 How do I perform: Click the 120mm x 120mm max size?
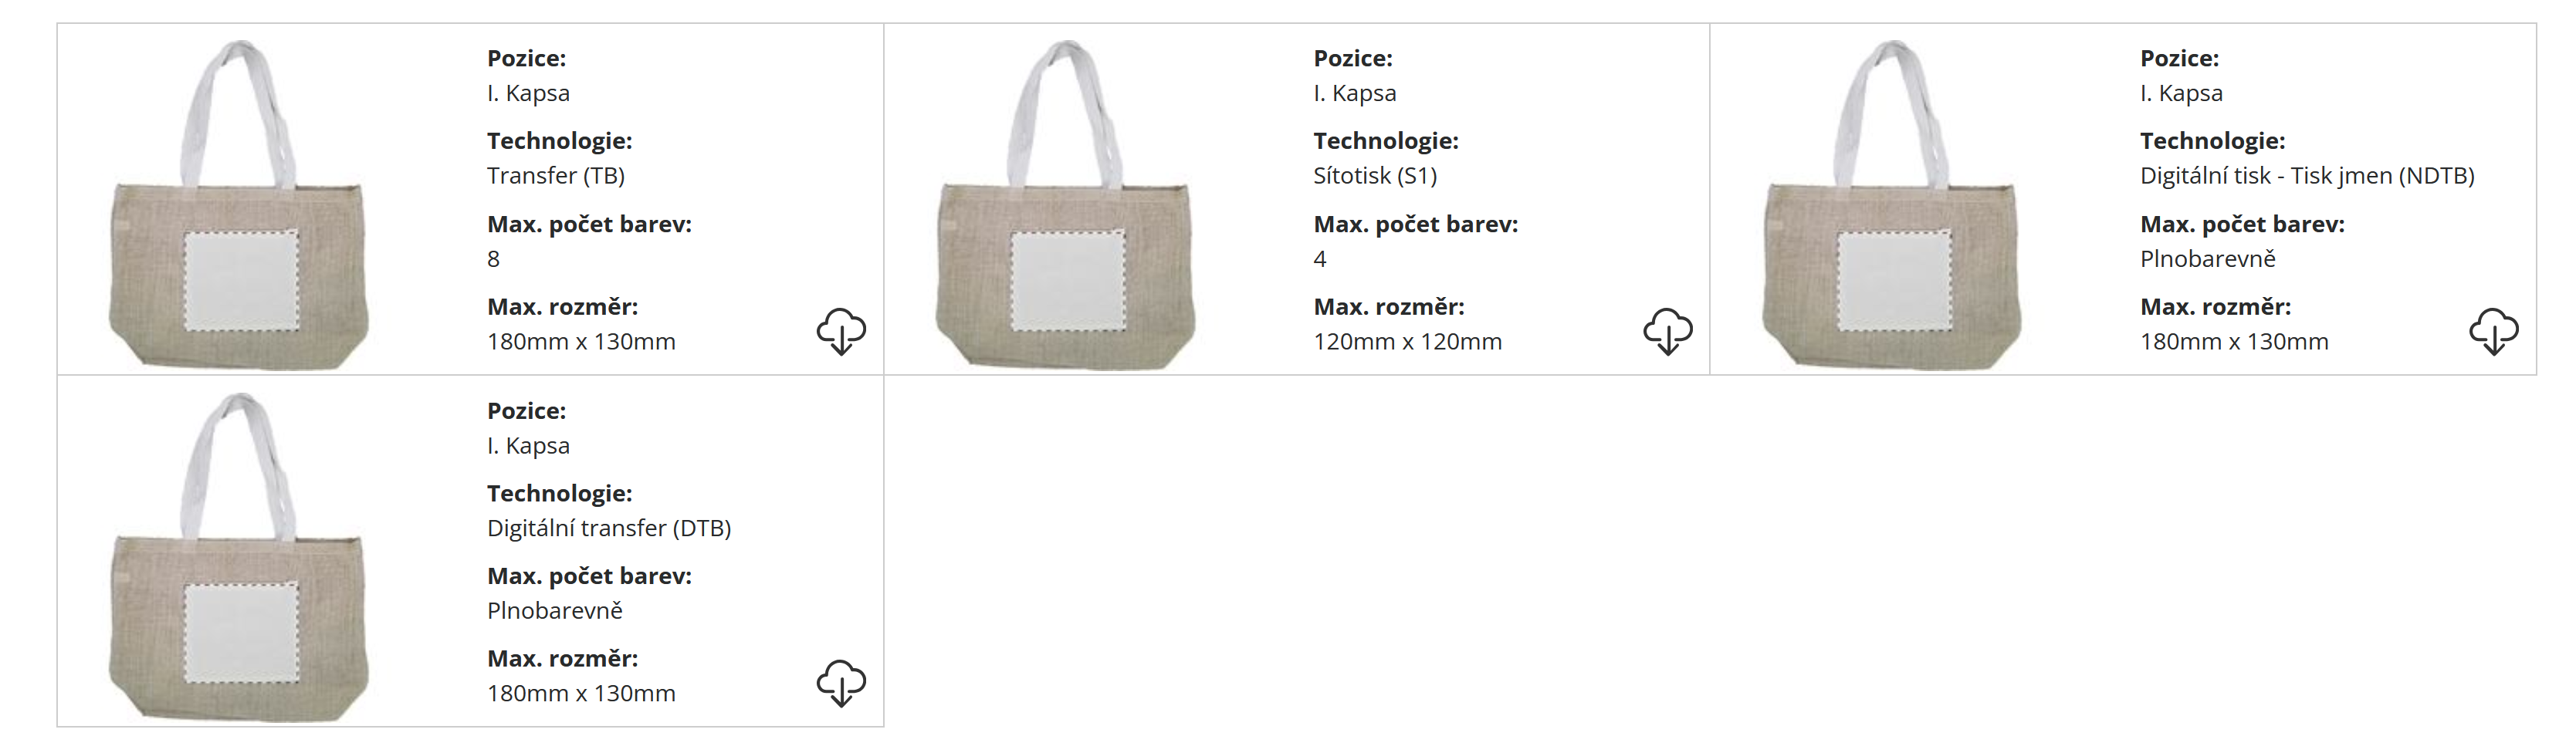click(1407, 342)
